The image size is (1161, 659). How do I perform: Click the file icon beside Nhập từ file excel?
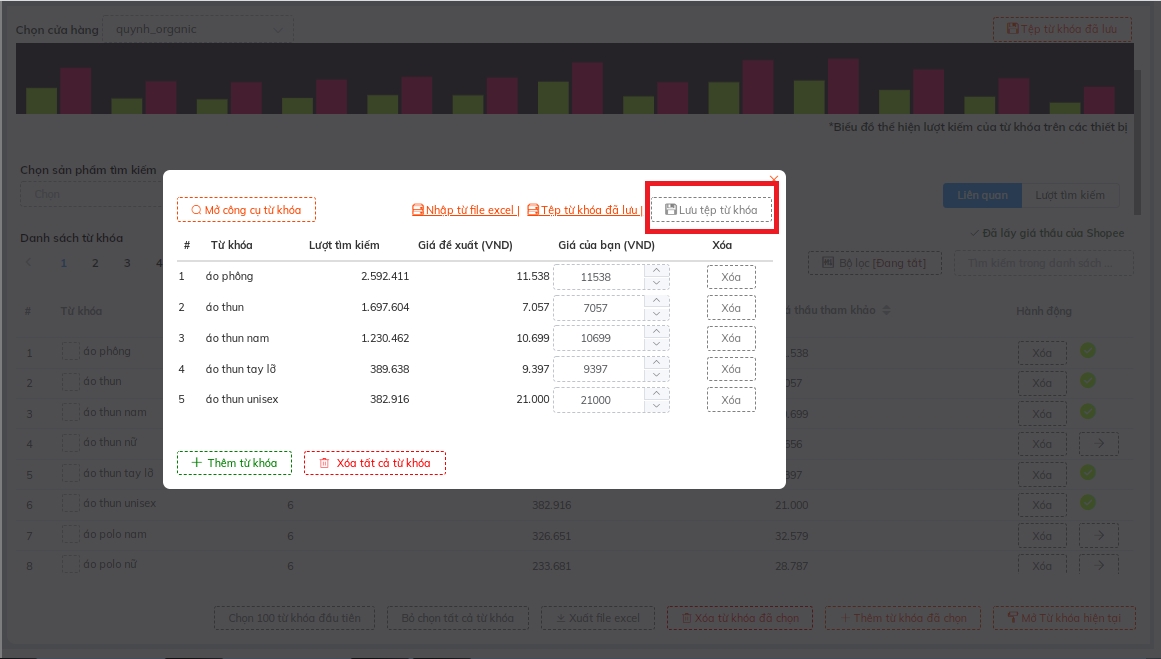pyautogui.click(x=418, y=210)
